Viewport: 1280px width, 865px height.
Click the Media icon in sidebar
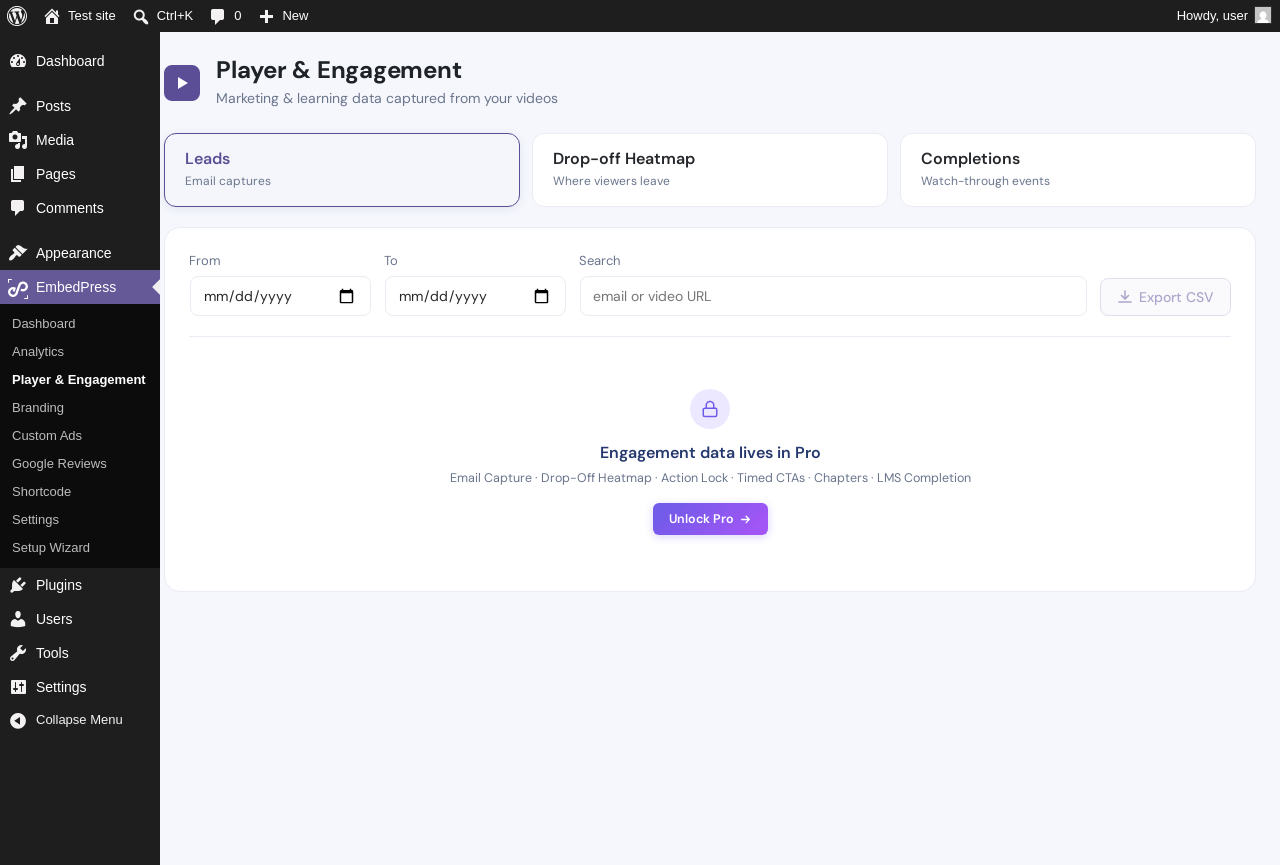(x=18, y=140)
